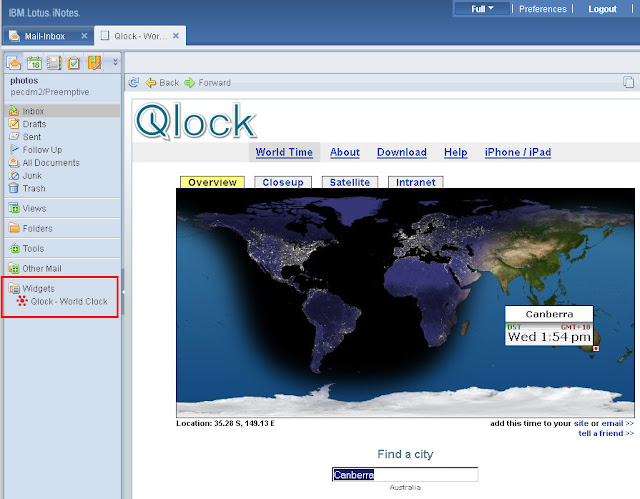Click the Other Mail icon

pos(14,268)
